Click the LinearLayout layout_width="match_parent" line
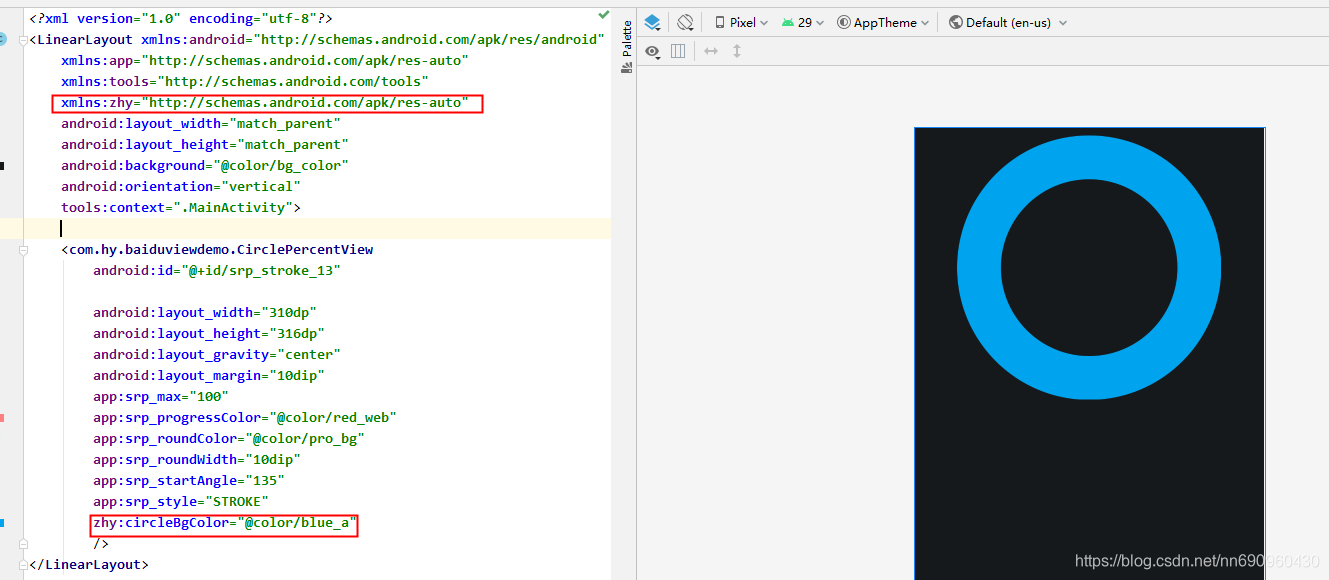This screenshot has width=1329, height=580. coord(201,123)
